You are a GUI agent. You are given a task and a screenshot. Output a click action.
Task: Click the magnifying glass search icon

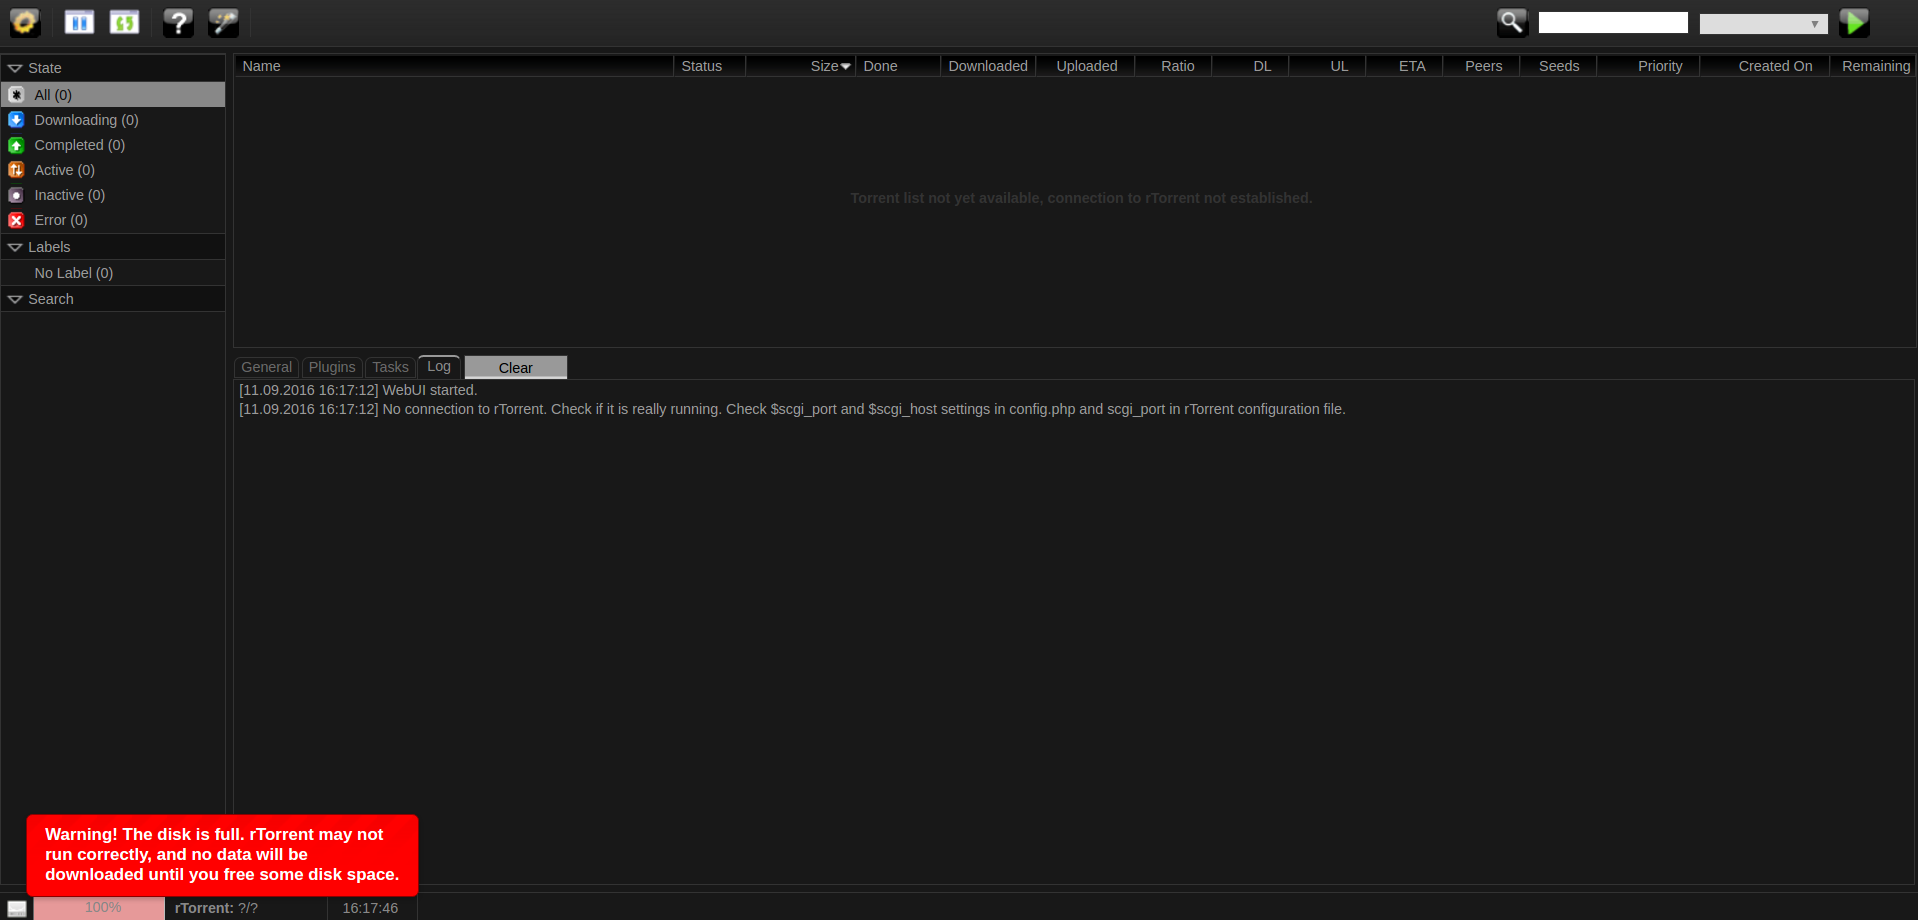click(x=1512, y=22)
